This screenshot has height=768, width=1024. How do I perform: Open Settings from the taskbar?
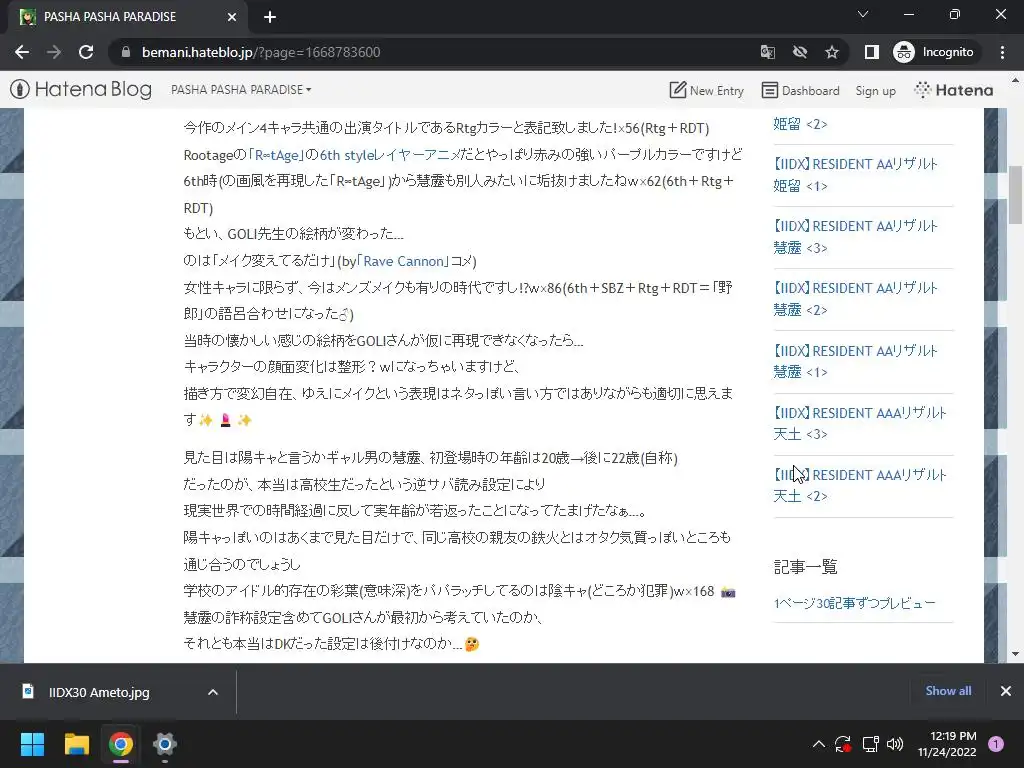click(x=165, y=744)
